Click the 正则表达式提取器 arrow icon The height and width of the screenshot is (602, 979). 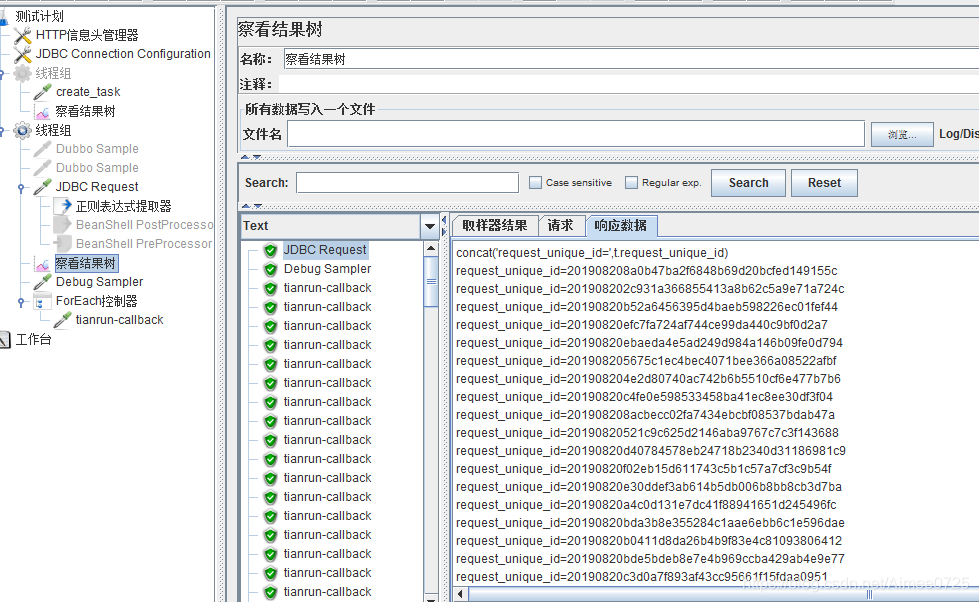point(62,205)
